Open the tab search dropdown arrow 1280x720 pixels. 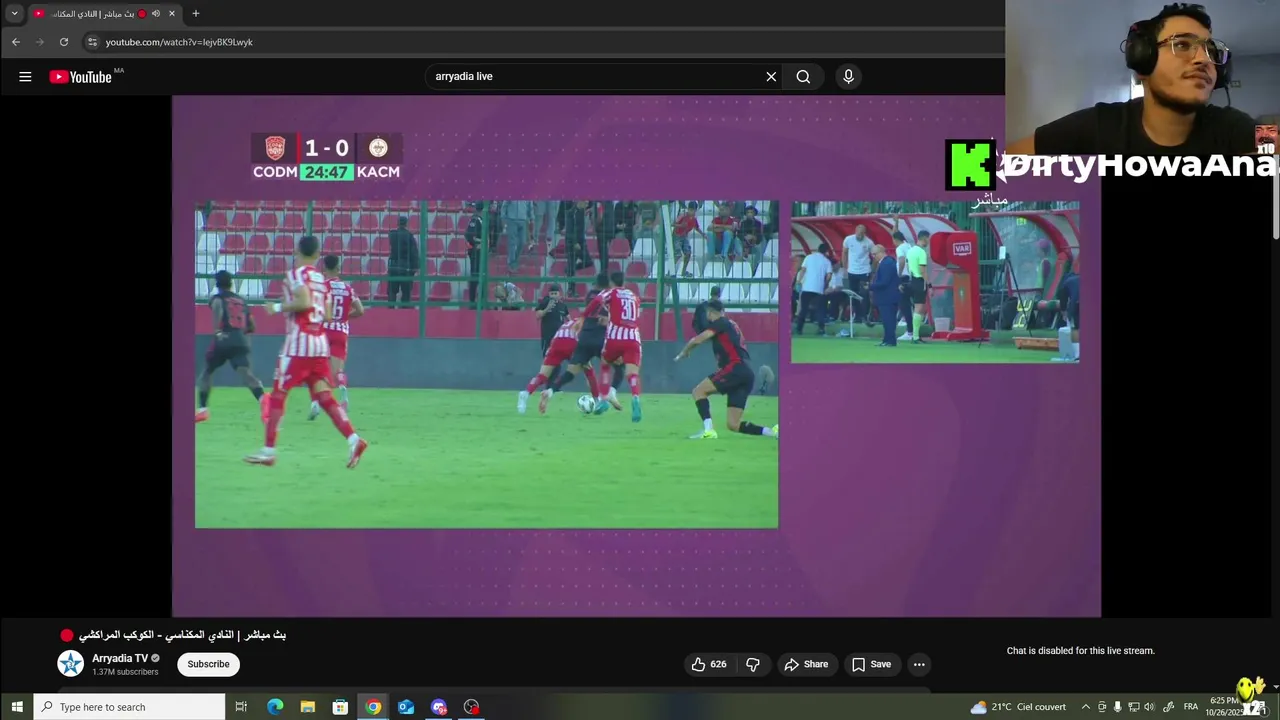tap(14, 14)
